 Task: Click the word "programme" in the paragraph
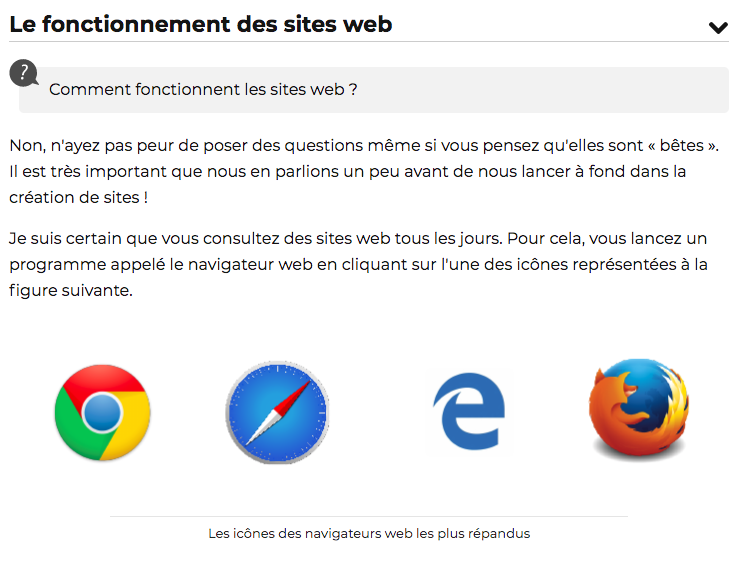click(x=57, y=265)
